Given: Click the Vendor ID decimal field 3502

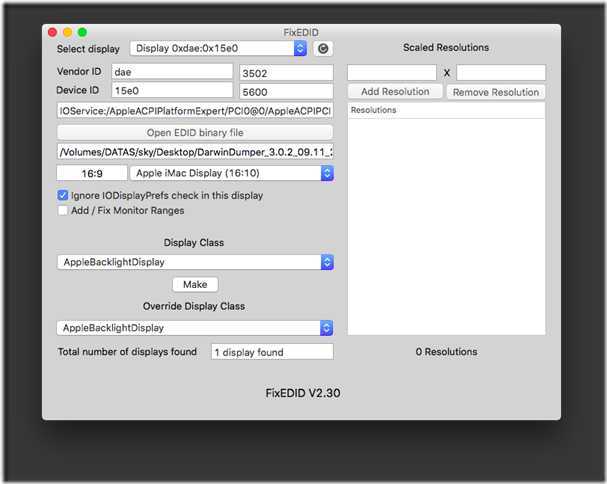Looking at the screenshot, I should pyautogui.click(x=286, y=73).
